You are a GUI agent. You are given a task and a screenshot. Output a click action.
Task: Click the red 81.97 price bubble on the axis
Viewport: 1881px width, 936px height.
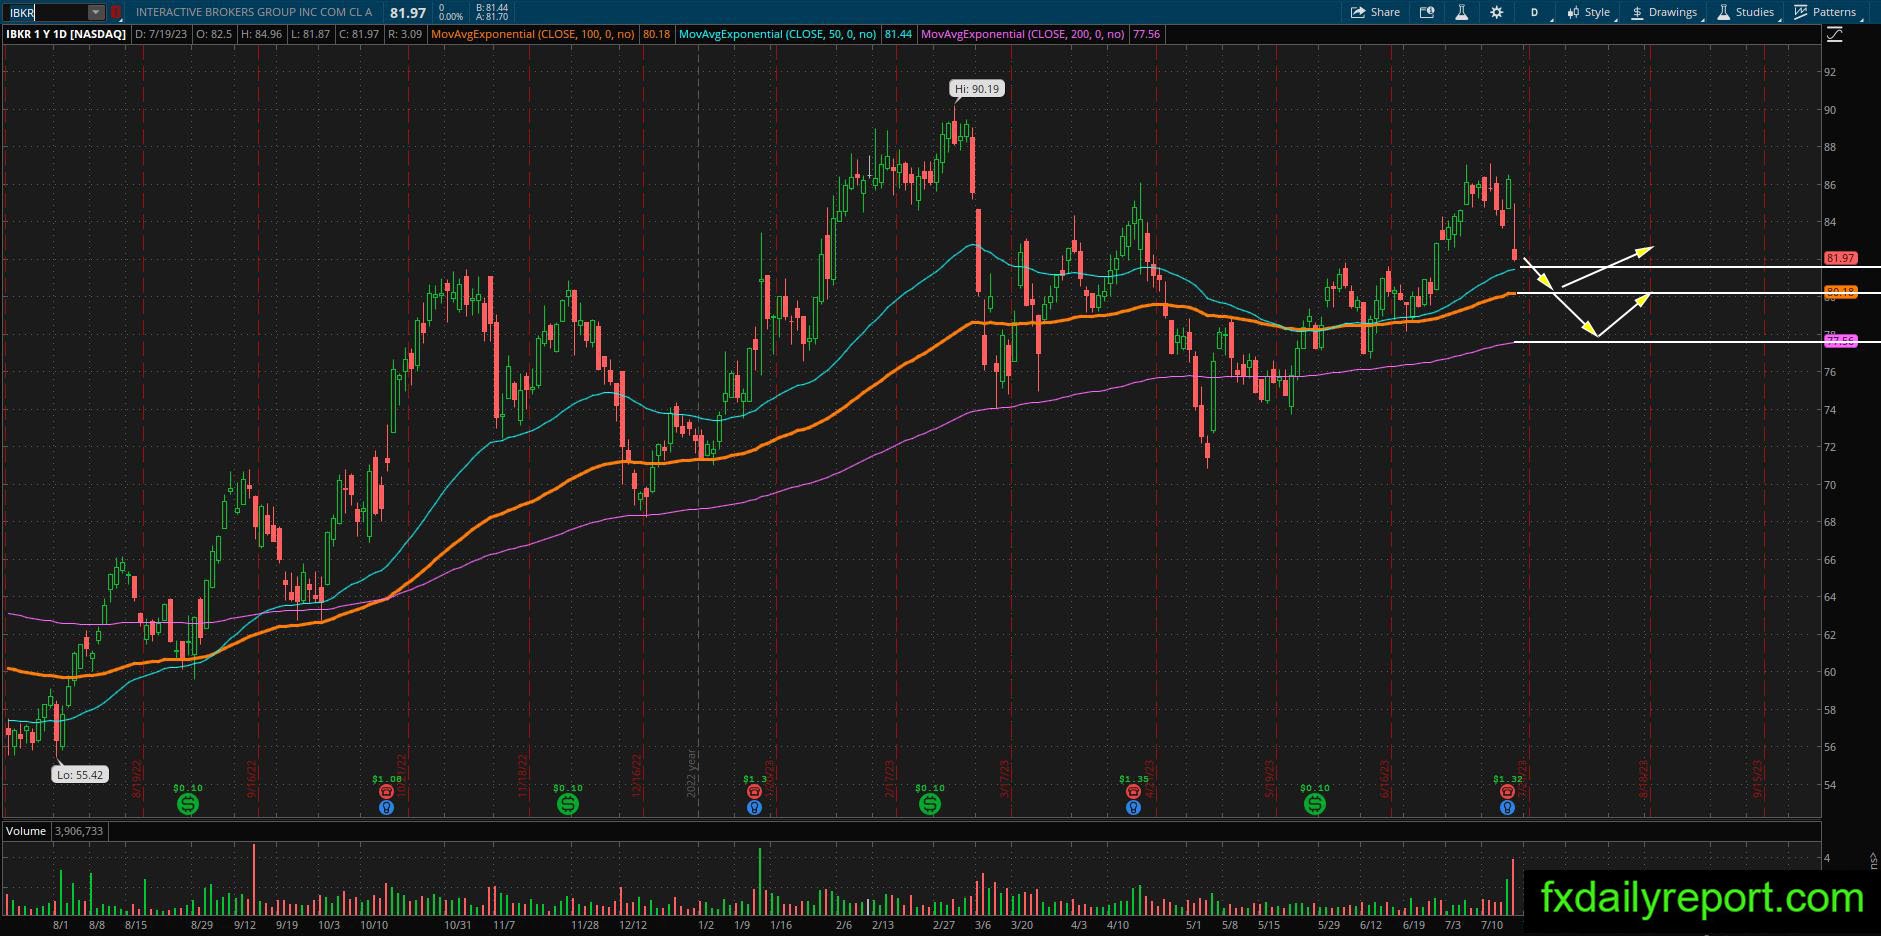[x=1841, y=258]
